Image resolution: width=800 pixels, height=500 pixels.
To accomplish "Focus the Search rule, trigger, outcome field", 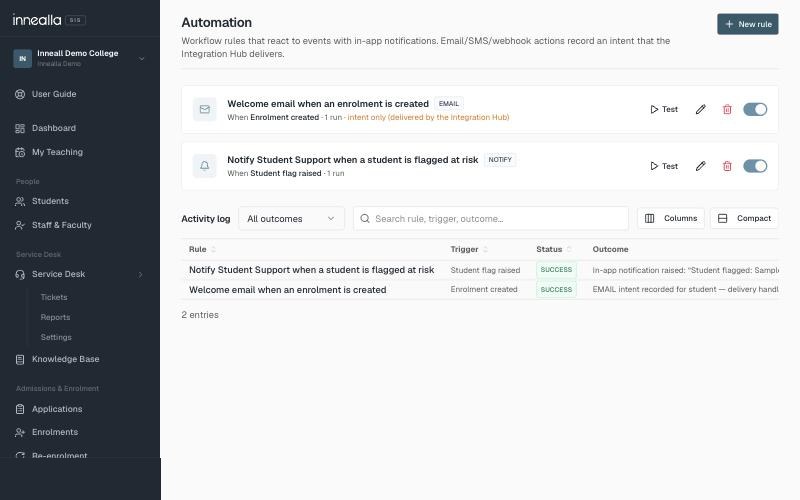I will [x=491, y=218].
